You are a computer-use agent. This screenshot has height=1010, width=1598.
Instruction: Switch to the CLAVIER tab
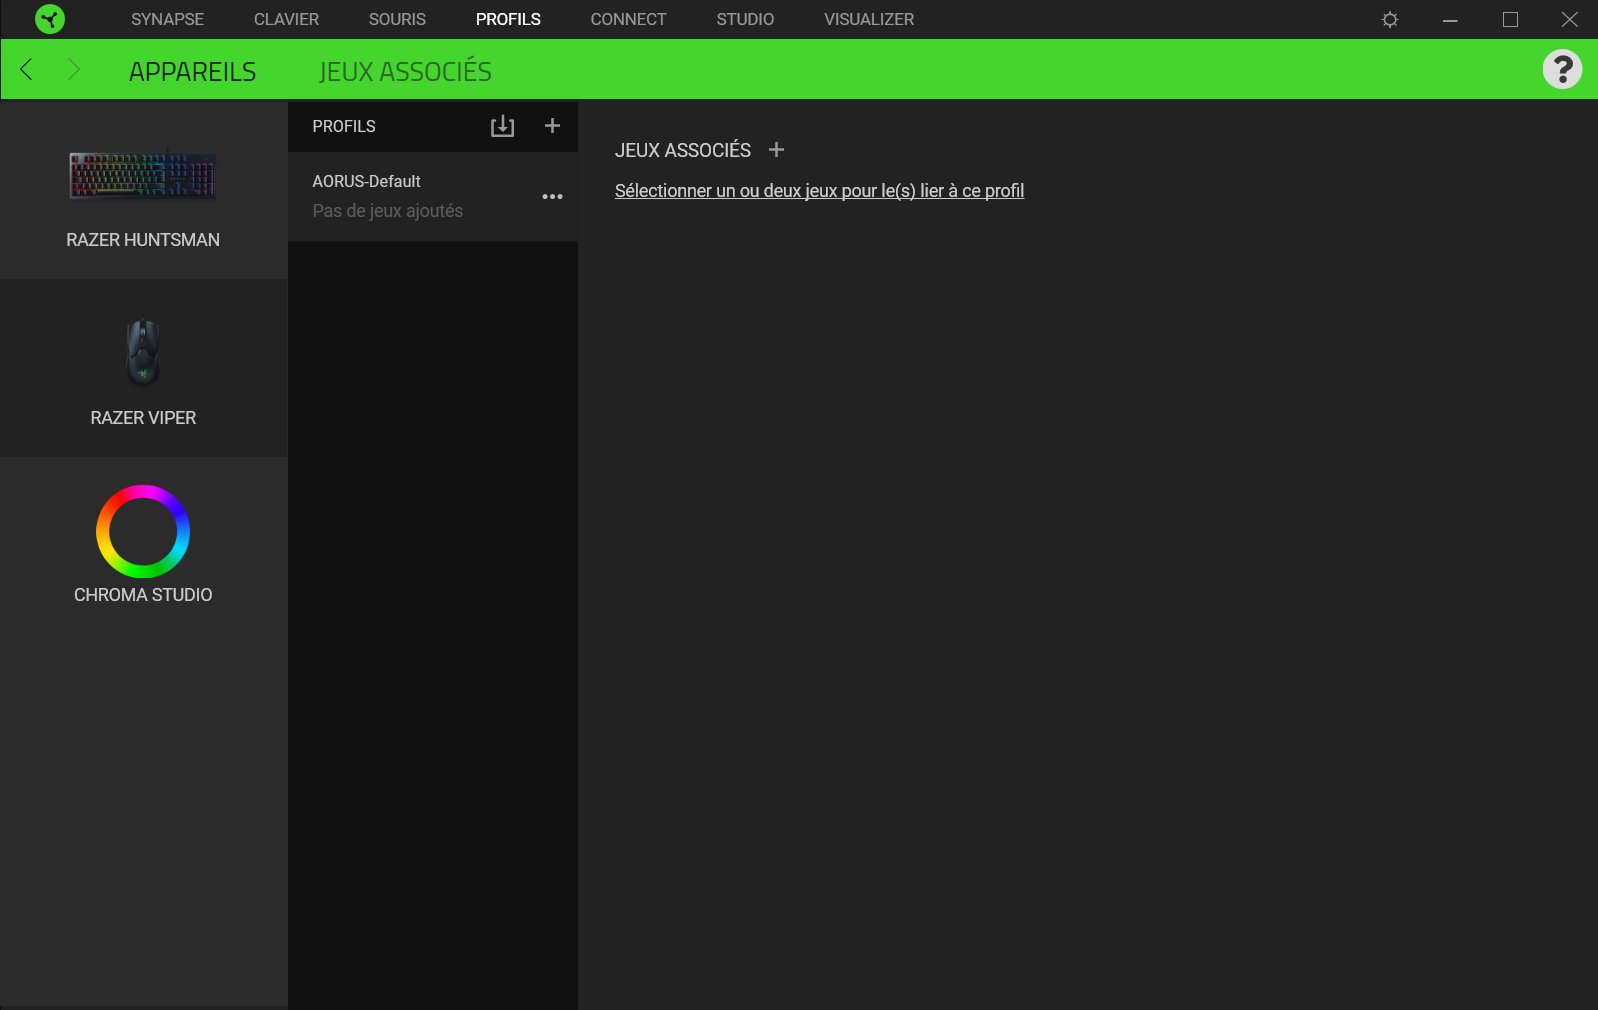(x=286, y=19)
